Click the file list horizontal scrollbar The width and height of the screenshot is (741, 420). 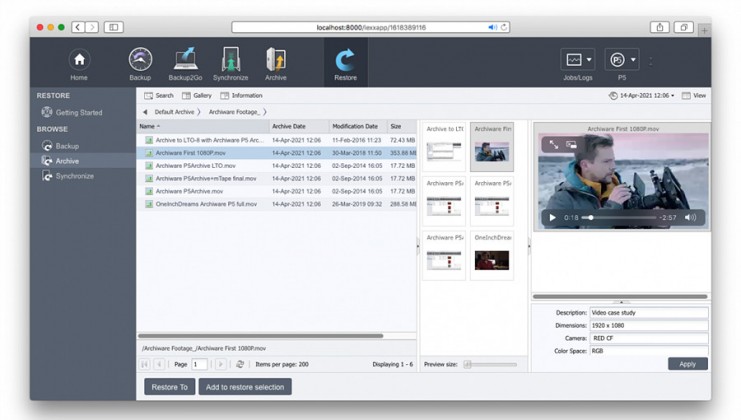(x=260, y=336)
